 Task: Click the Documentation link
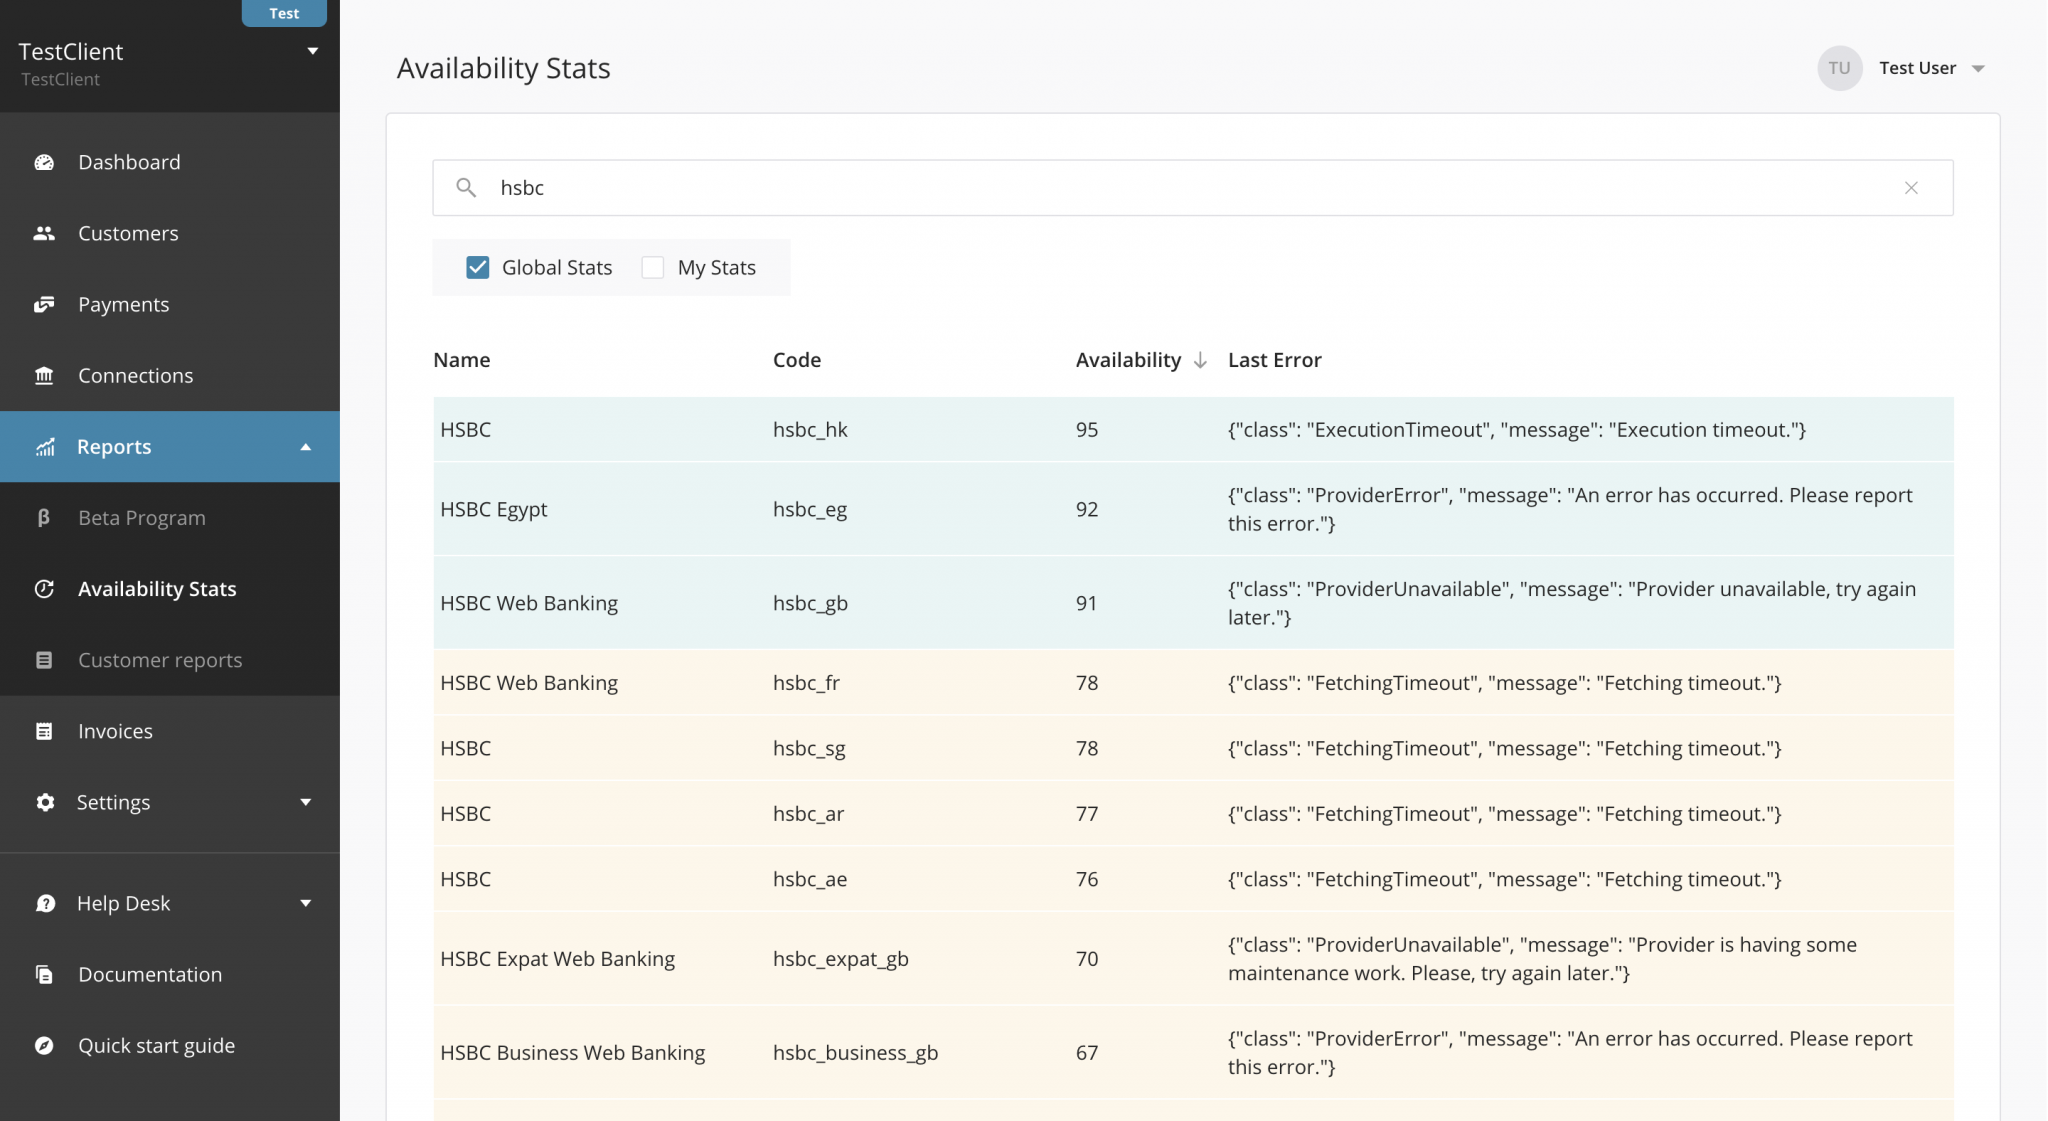149,973
